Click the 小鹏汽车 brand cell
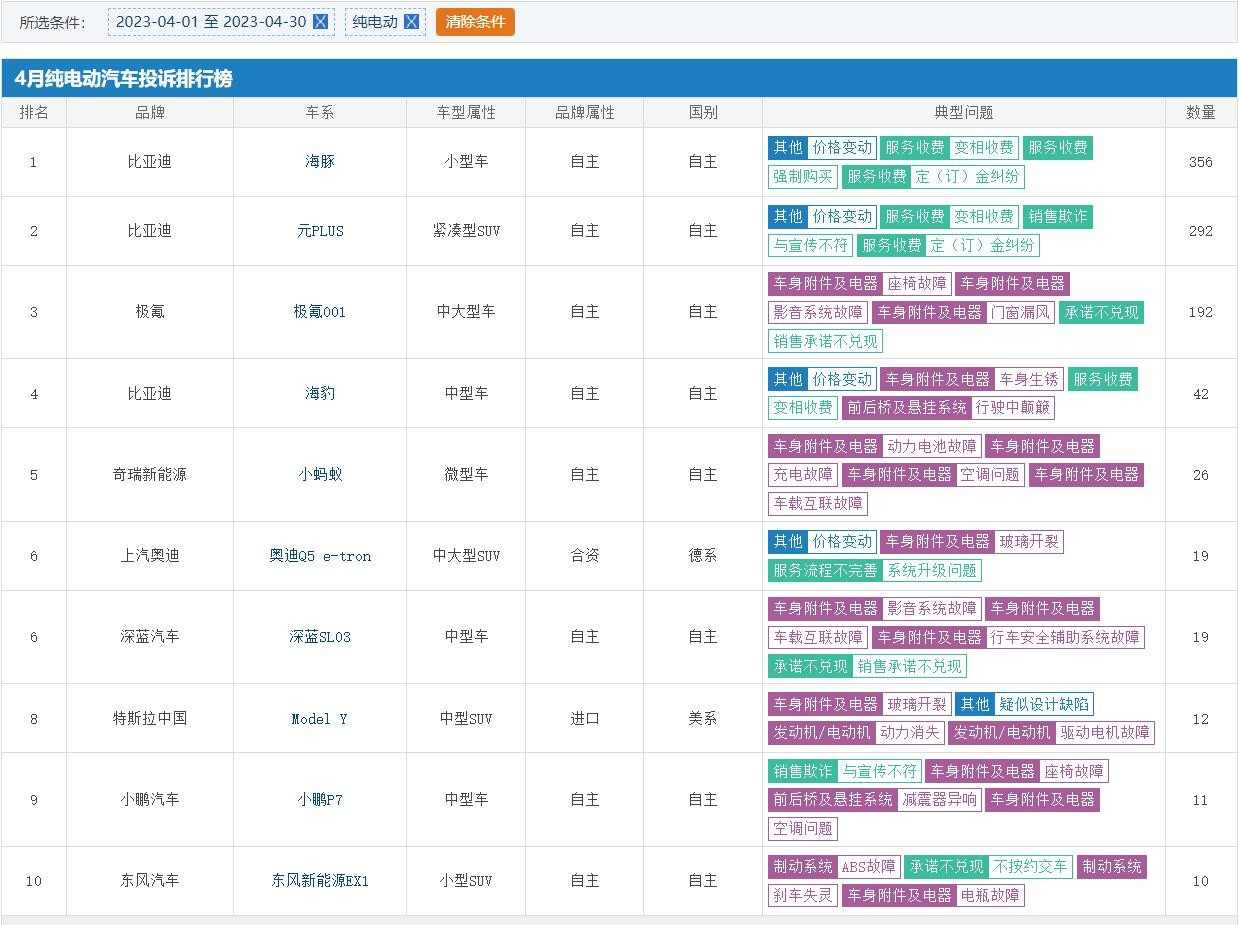Screen dimensions: 1239x925 click(x=150, y=800)
